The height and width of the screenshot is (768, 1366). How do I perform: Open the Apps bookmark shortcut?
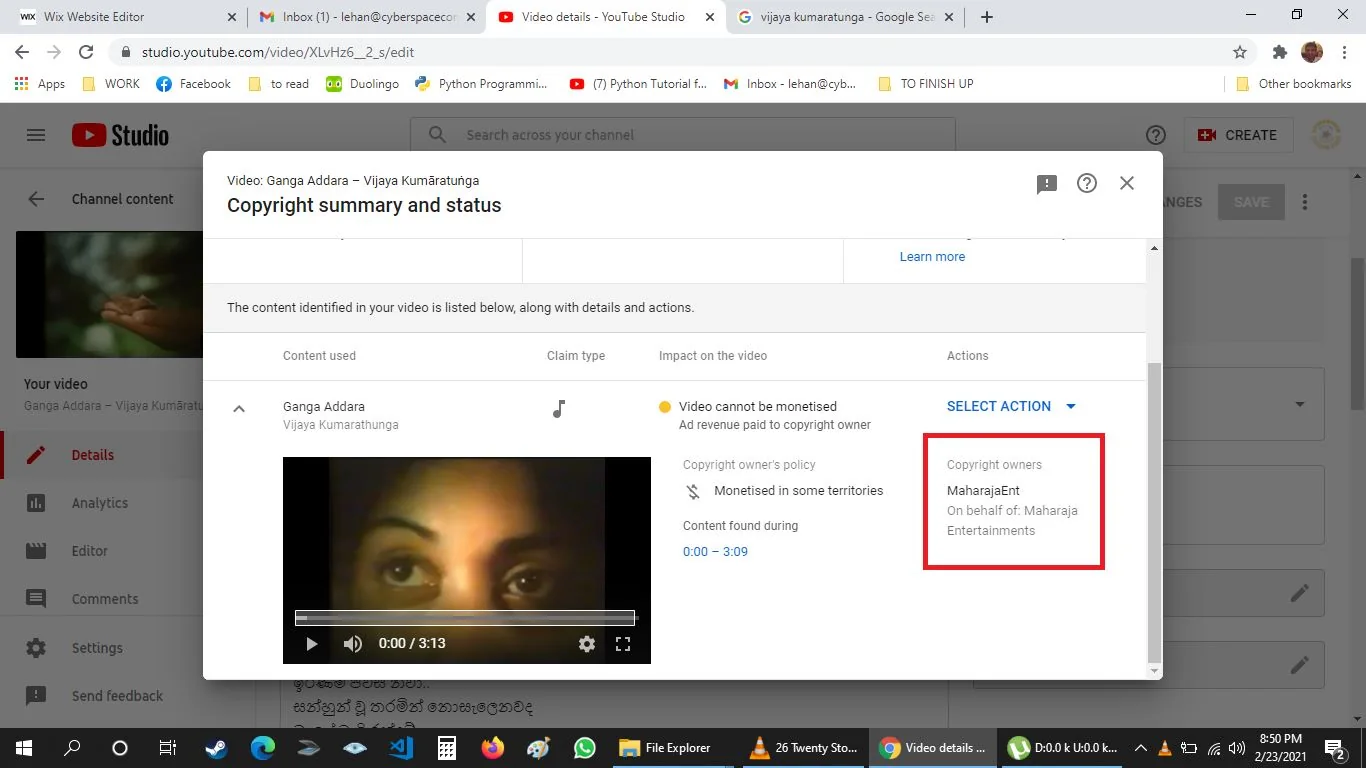coord(40,84)
